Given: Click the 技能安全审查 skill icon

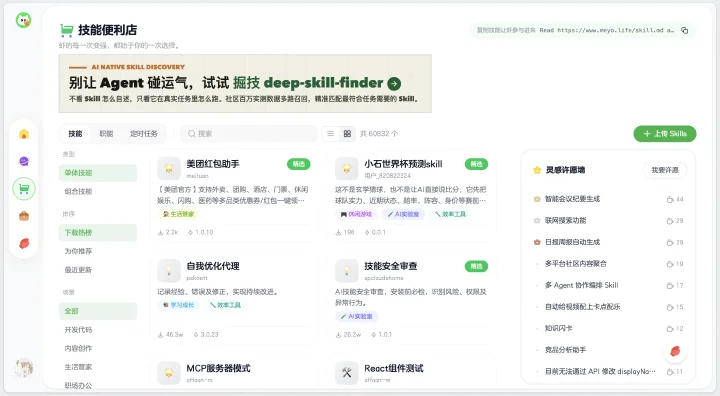Looking at the screenshot, I should [x=347, y=271].
